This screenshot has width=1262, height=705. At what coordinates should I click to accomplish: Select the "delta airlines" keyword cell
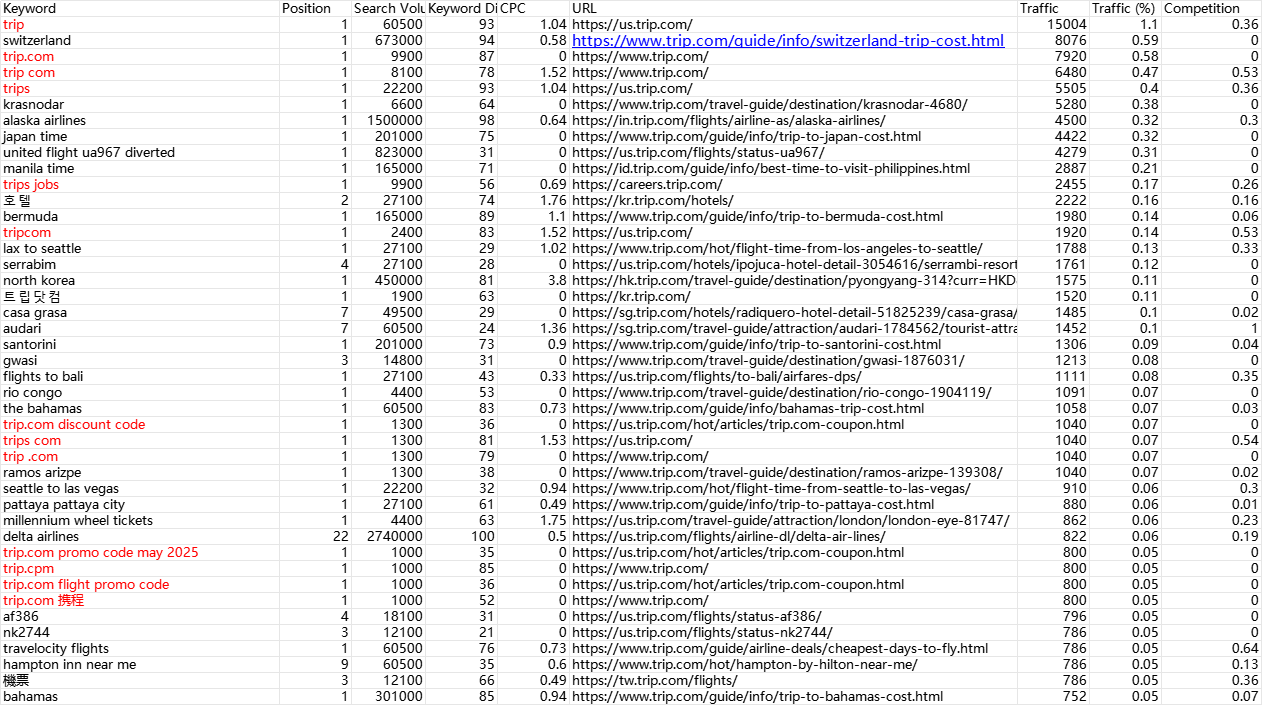pyautogui.click(x=41, y=537)
